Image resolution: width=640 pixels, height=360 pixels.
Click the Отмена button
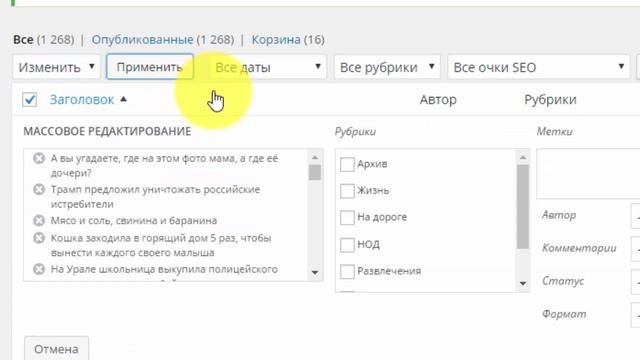56,349
